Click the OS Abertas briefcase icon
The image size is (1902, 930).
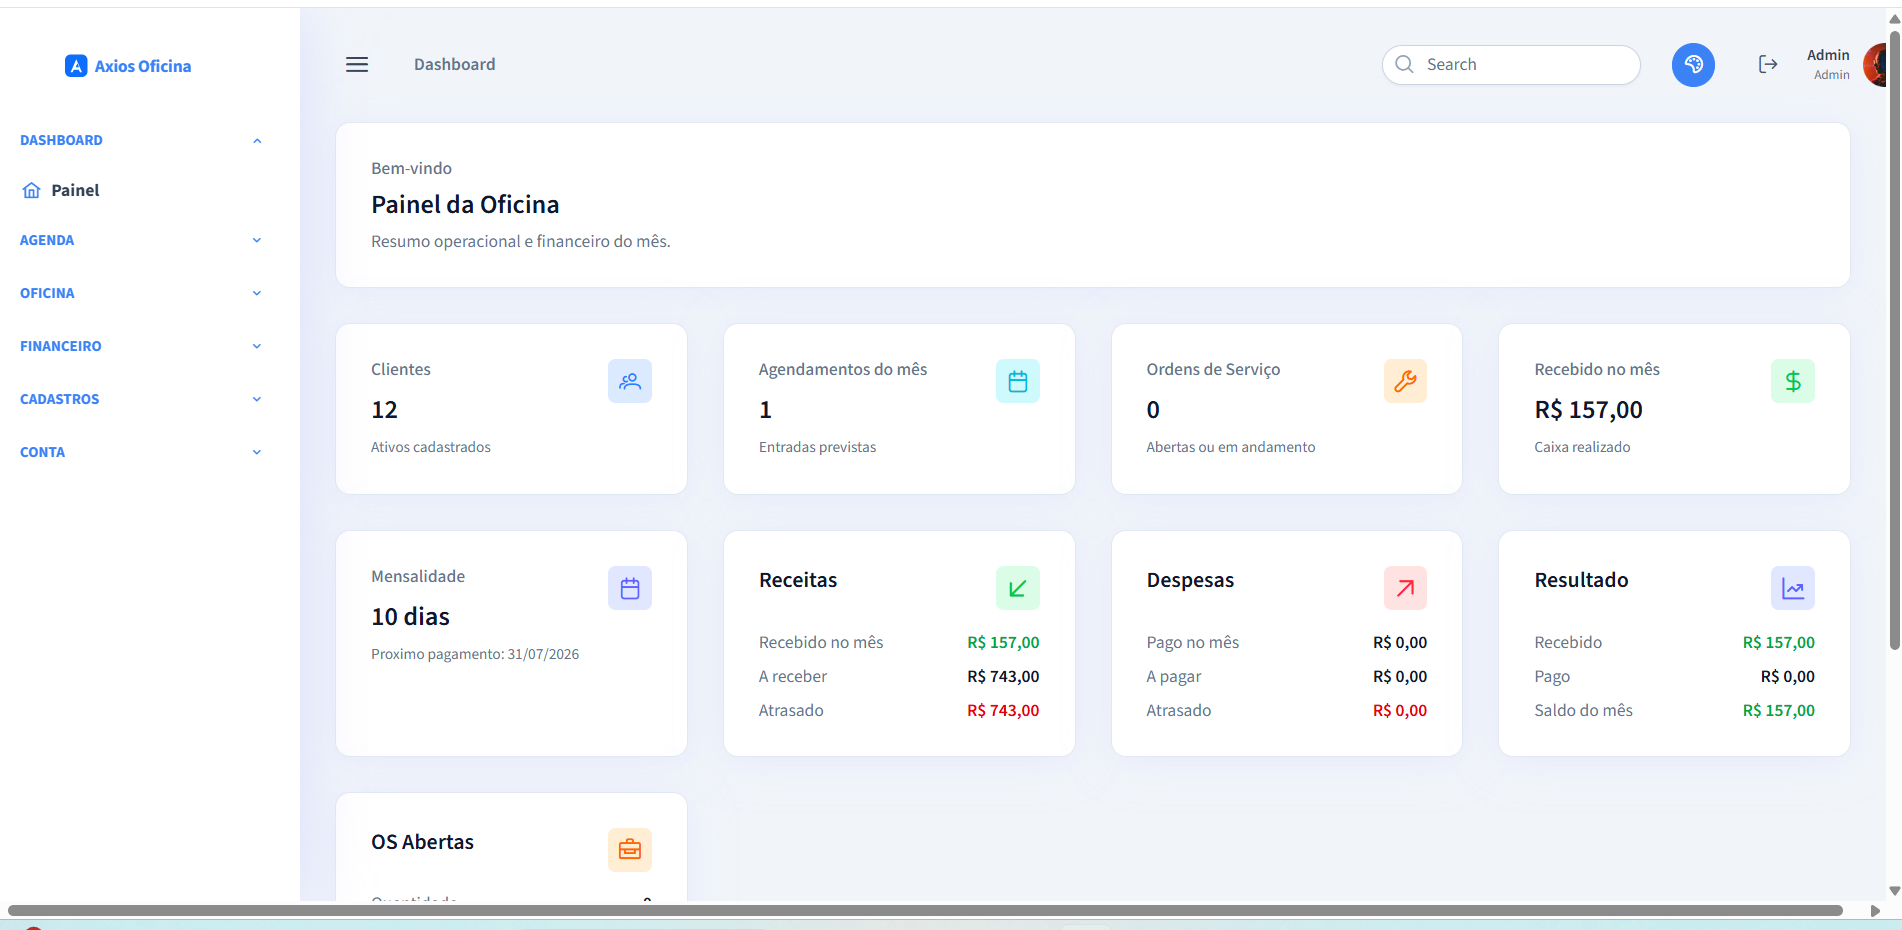point(630,850)
